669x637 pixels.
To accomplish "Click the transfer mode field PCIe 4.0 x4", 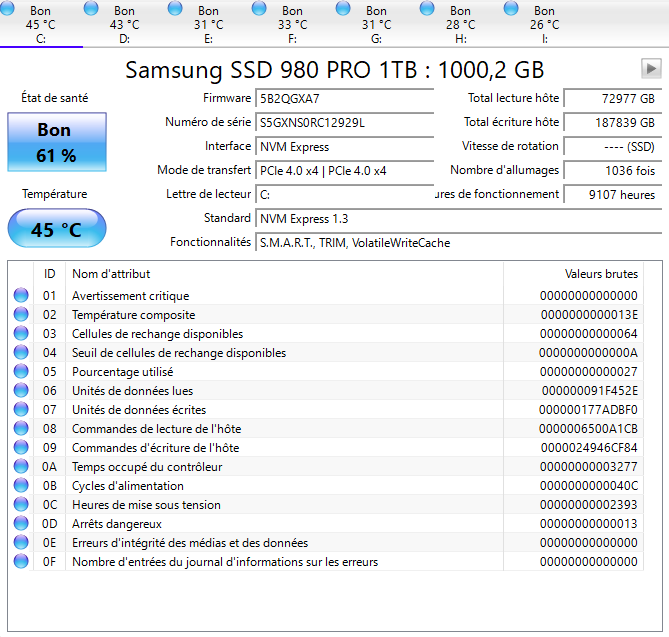I will point(345,171).
